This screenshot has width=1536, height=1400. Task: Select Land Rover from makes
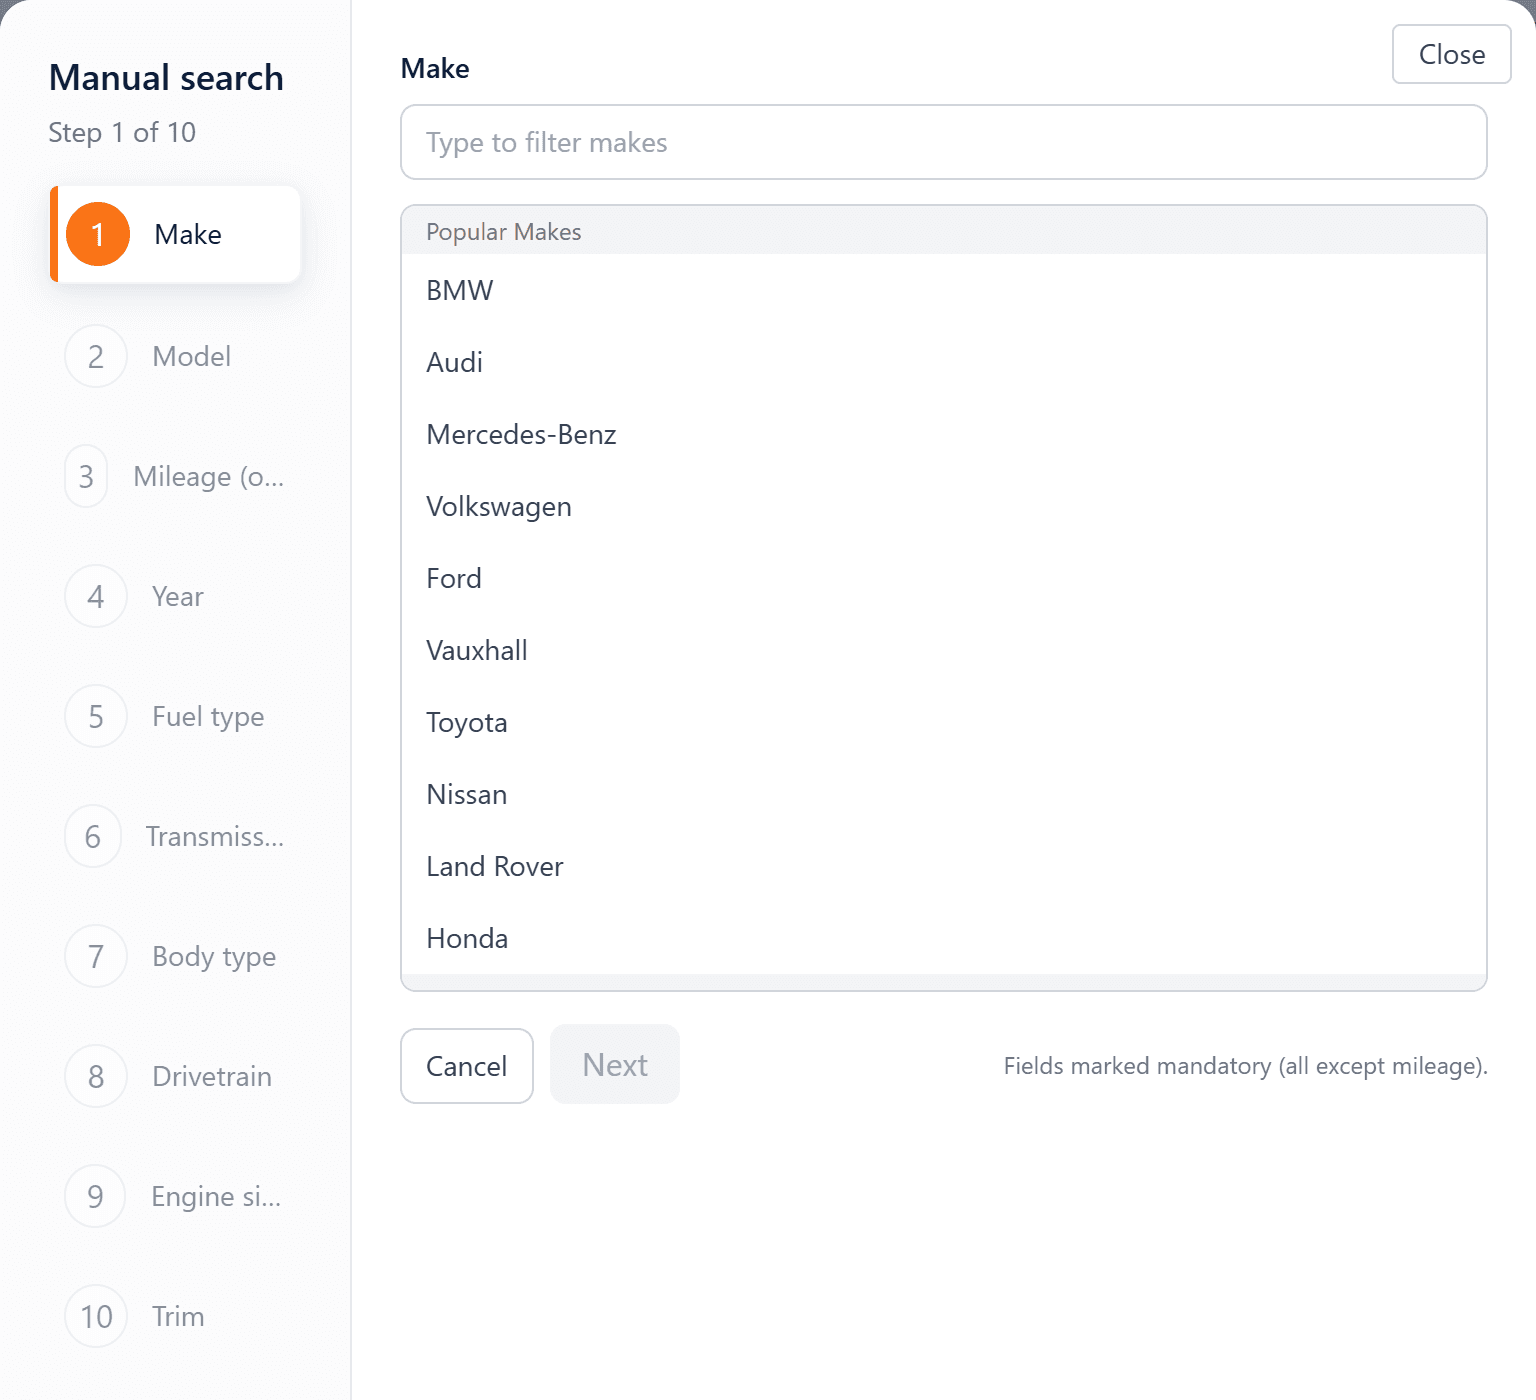pyautogui.click(x=943, y=866)
